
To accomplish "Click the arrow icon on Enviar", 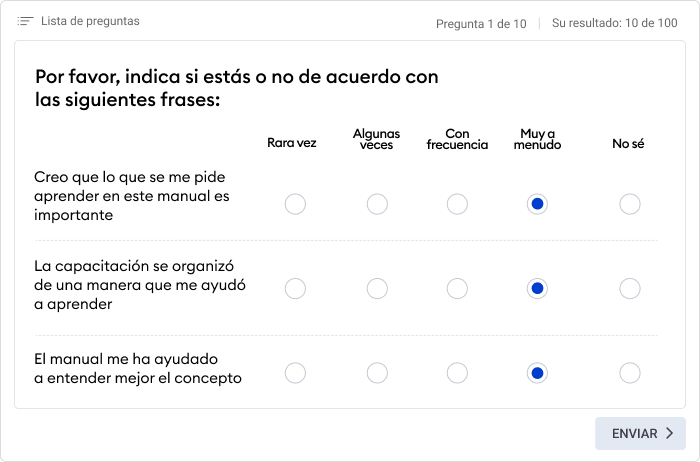I will click(670, 434).
